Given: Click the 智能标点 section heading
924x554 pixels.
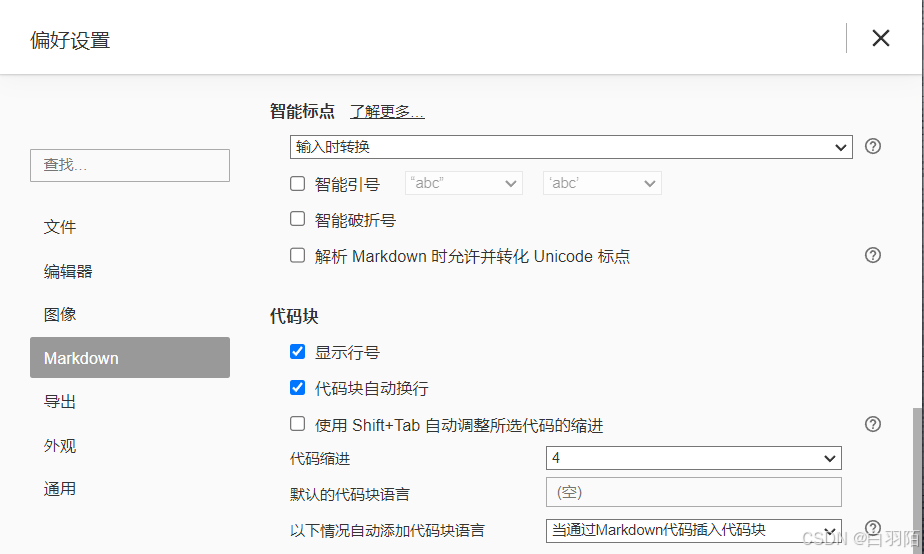Looking at the screenshot, I should point(302,111).
